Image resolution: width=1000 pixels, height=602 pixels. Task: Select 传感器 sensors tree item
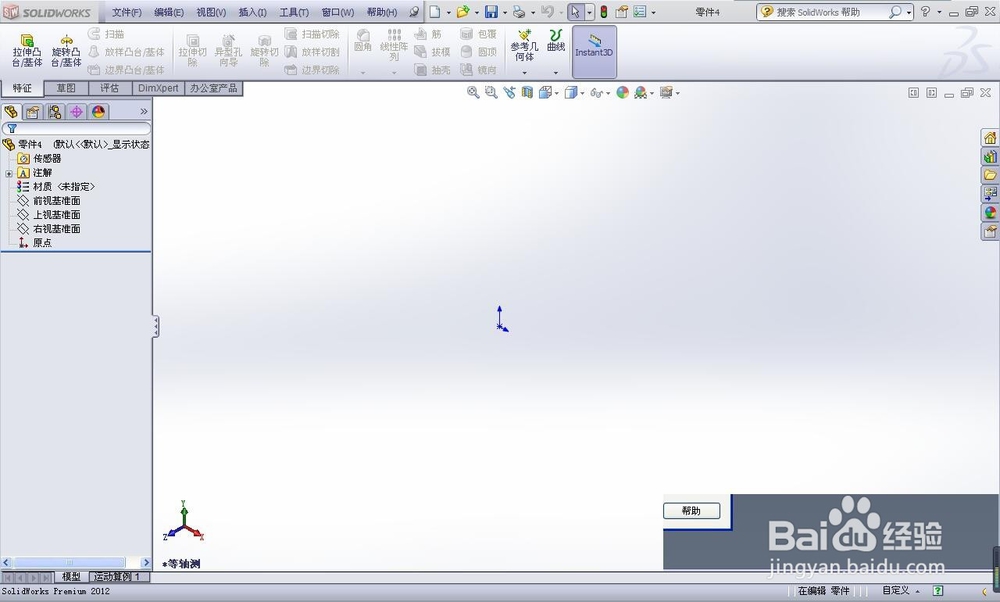point(39,158)
